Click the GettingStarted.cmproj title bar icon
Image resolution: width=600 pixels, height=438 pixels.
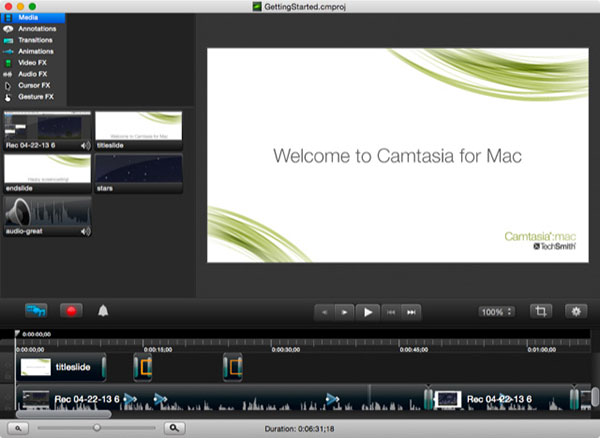coord(257,6)
